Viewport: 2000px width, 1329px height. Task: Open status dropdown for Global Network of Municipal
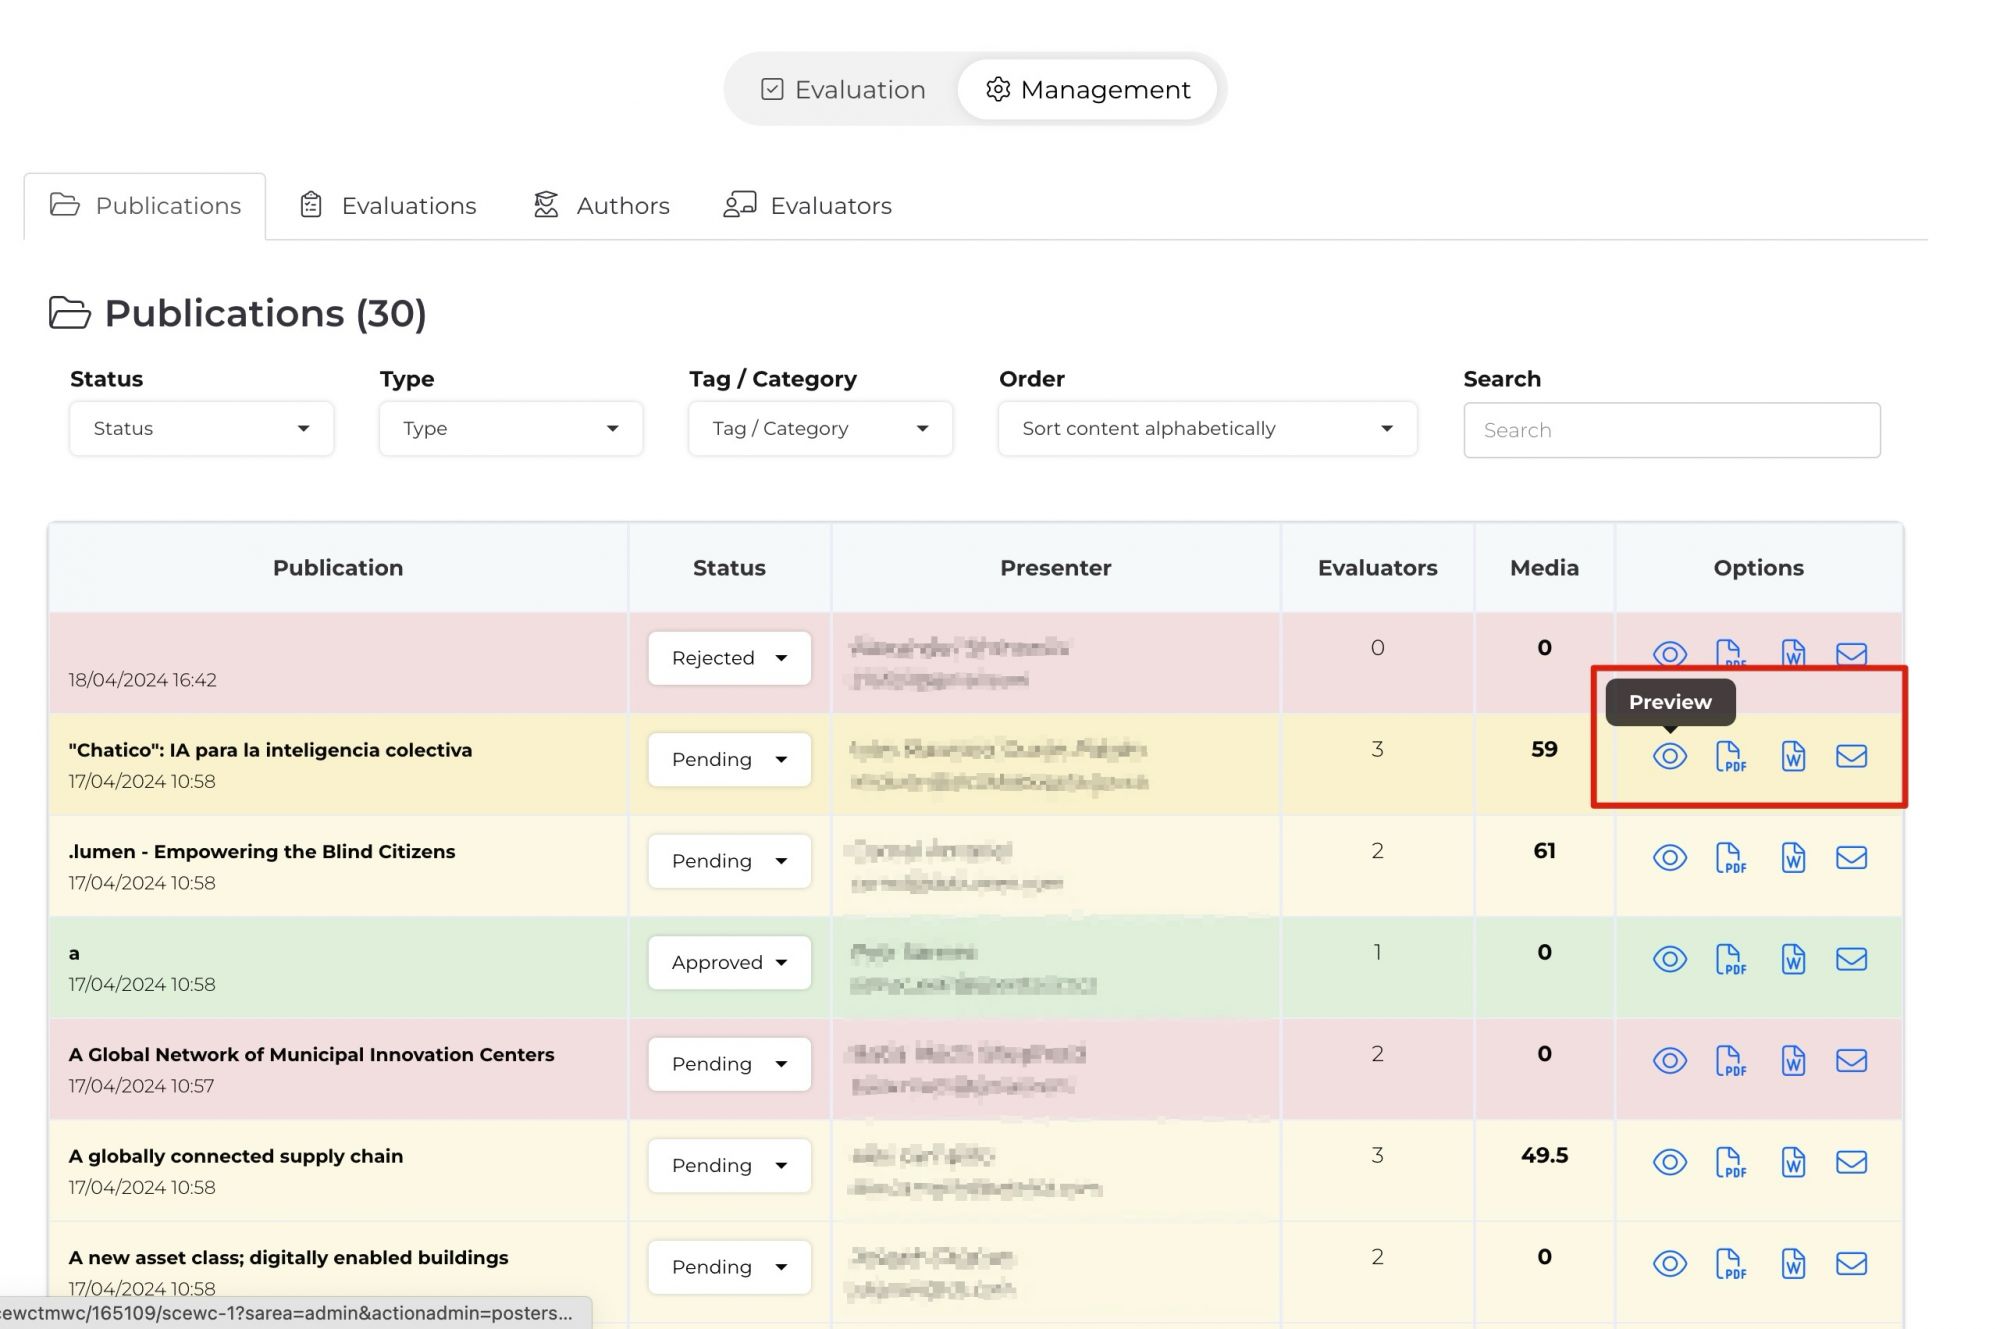(x=729, y=1064)
